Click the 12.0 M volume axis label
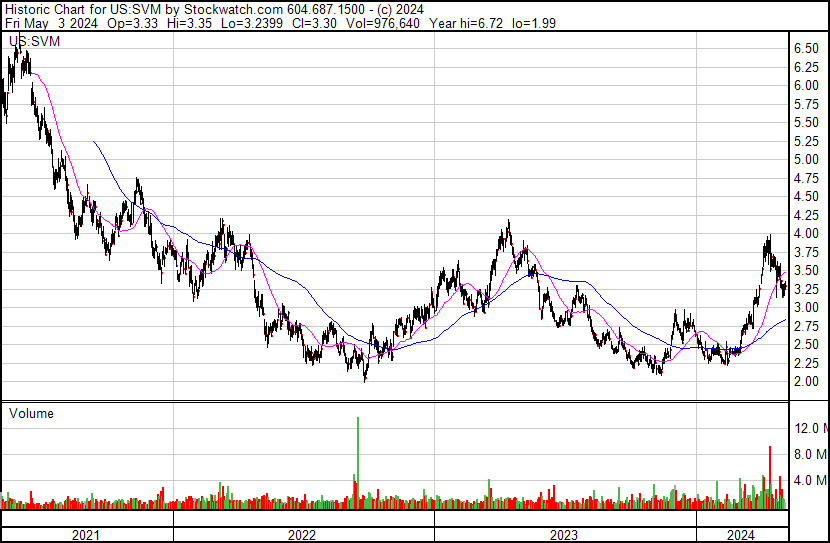830x543 pixels. click(811, 428)
